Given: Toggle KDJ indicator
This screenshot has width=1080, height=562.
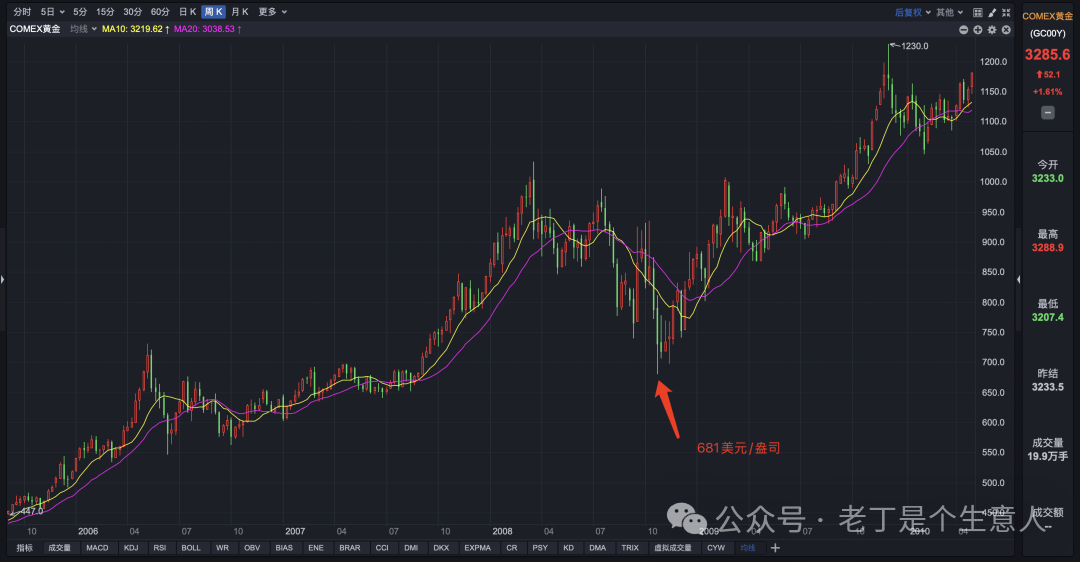Looking at the screenshot, I should tap(131, 548).
